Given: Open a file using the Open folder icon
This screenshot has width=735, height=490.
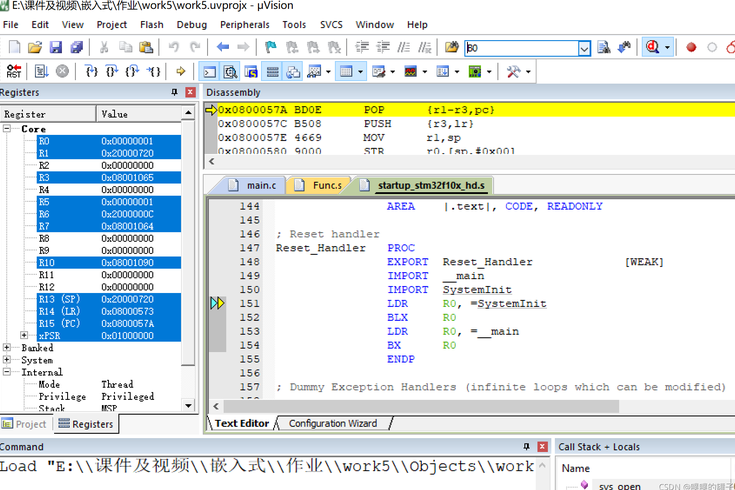Looking at the screenshot, I should point(35,47).
